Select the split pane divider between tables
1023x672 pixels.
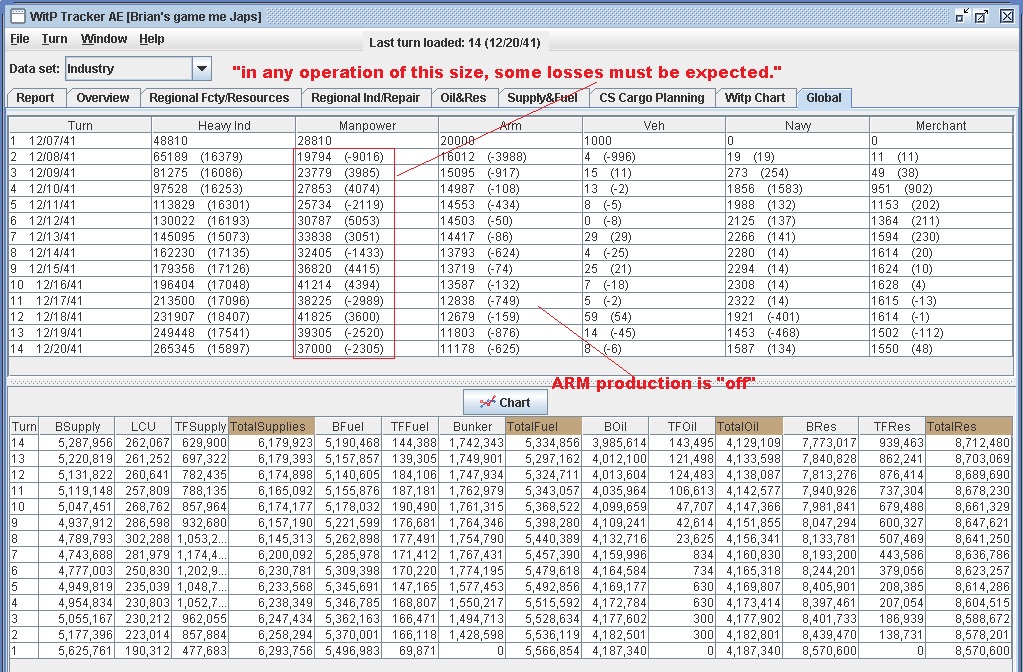click(511, 382)
